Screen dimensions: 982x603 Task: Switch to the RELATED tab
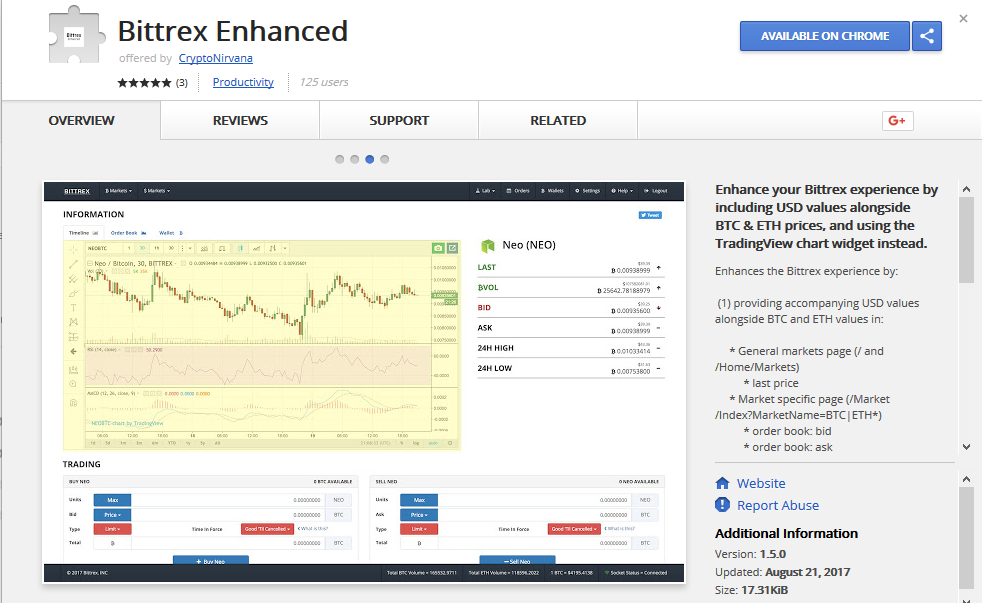(x=558, y=120)
